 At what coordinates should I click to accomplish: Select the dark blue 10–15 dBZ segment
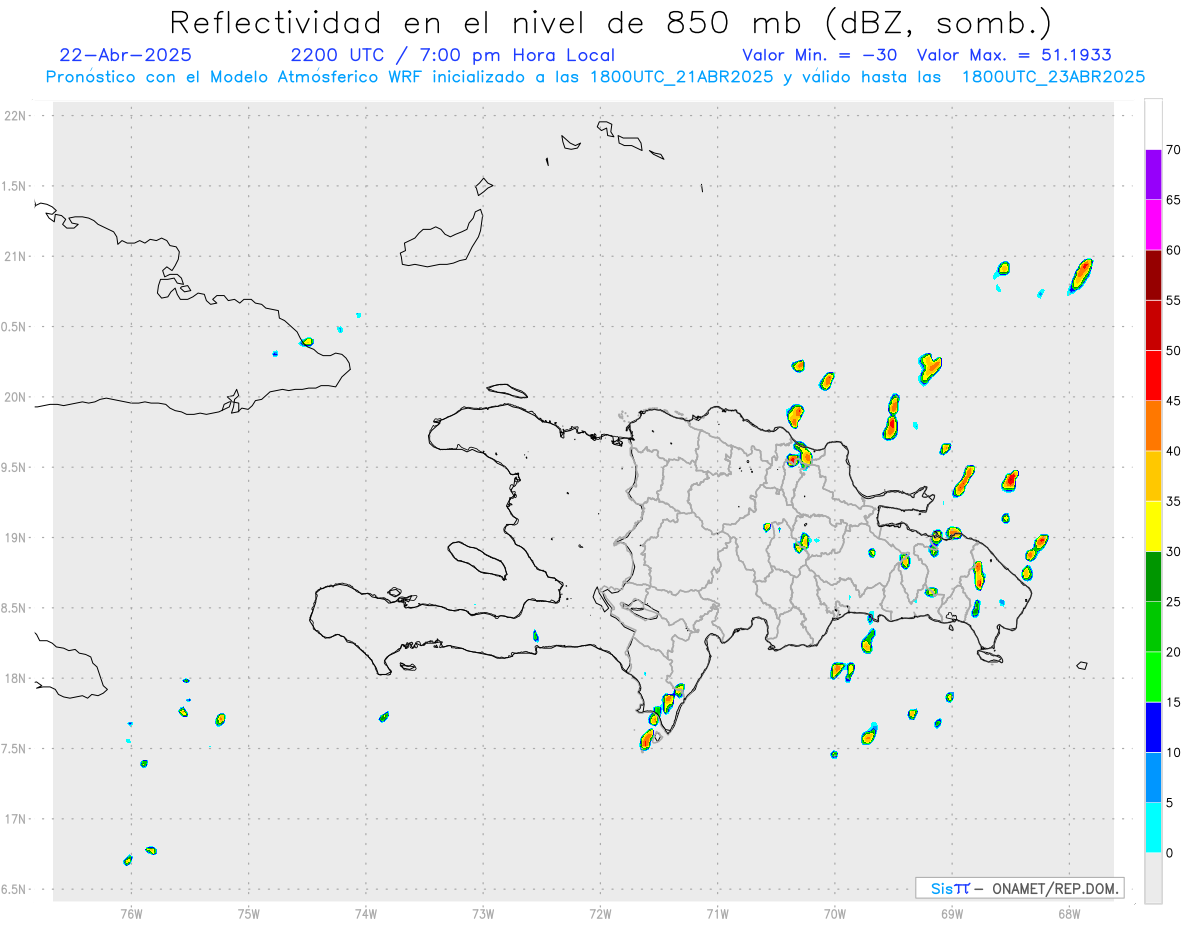(1153, 727)
